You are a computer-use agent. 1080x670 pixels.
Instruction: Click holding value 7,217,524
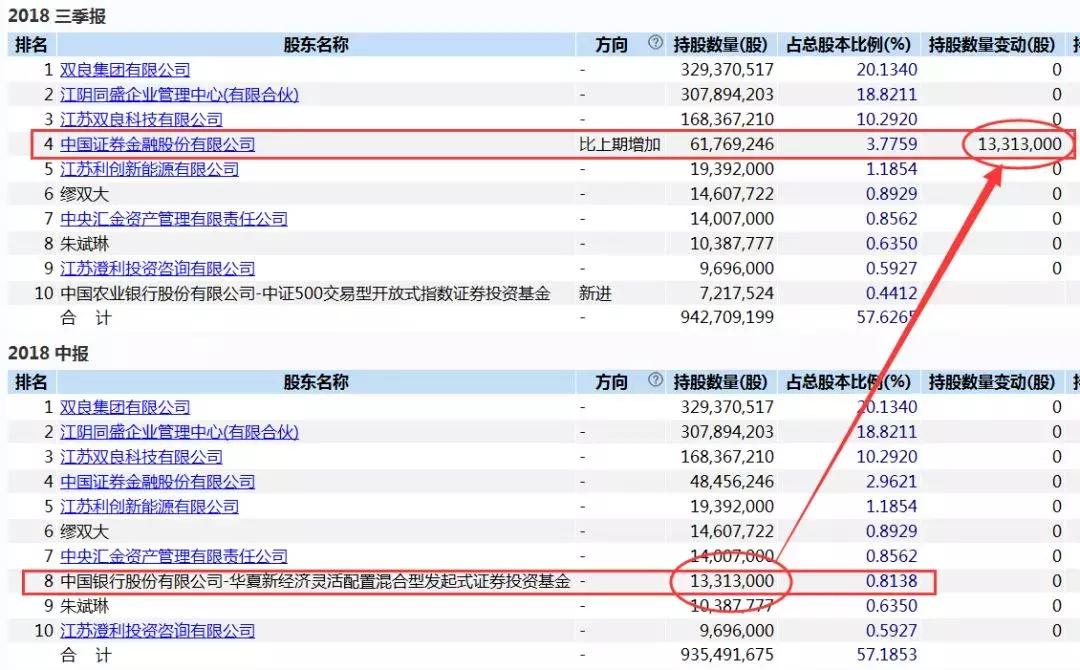(x=736, y=293)
